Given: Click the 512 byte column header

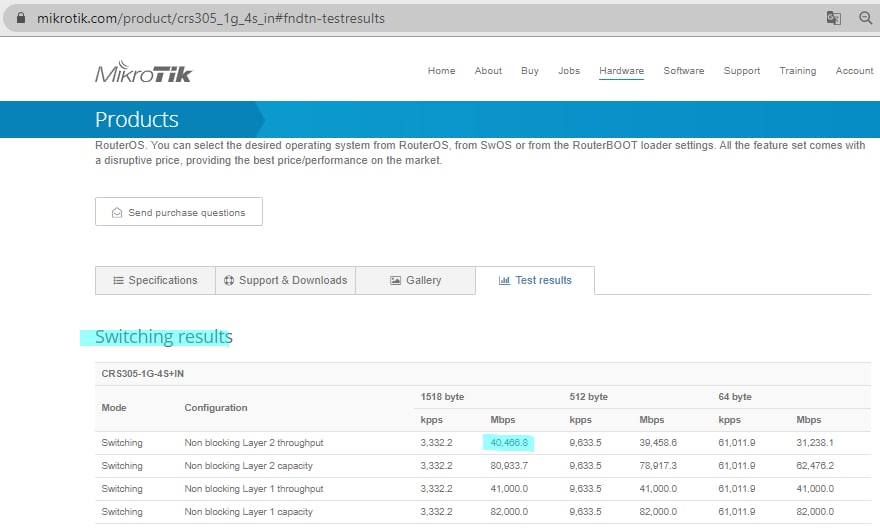Looking at the screenshot, I should pyautogui.click(x=589, y=396).
